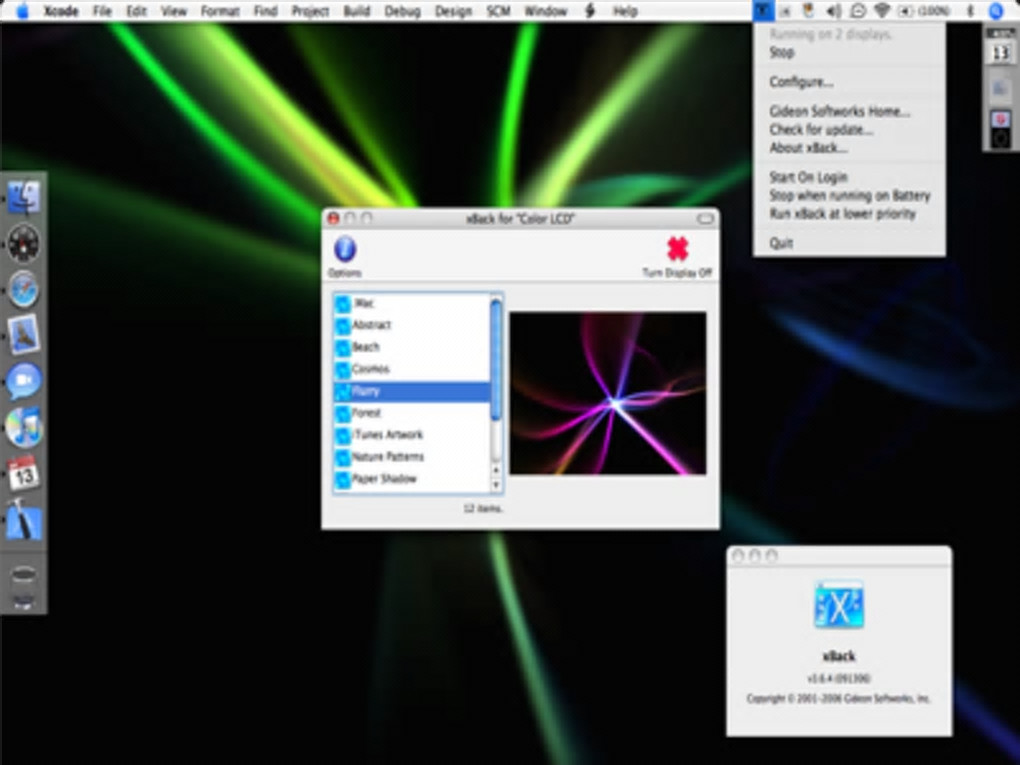Click the Options info icon in xBack toolbar

(345, 250)
